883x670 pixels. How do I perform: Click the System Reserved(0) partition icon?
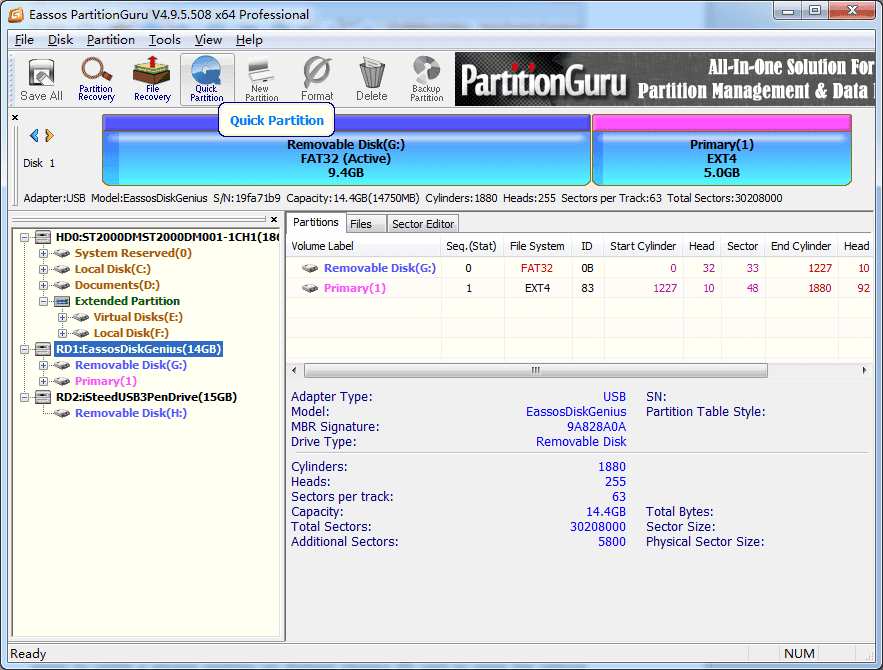(62, 253)
